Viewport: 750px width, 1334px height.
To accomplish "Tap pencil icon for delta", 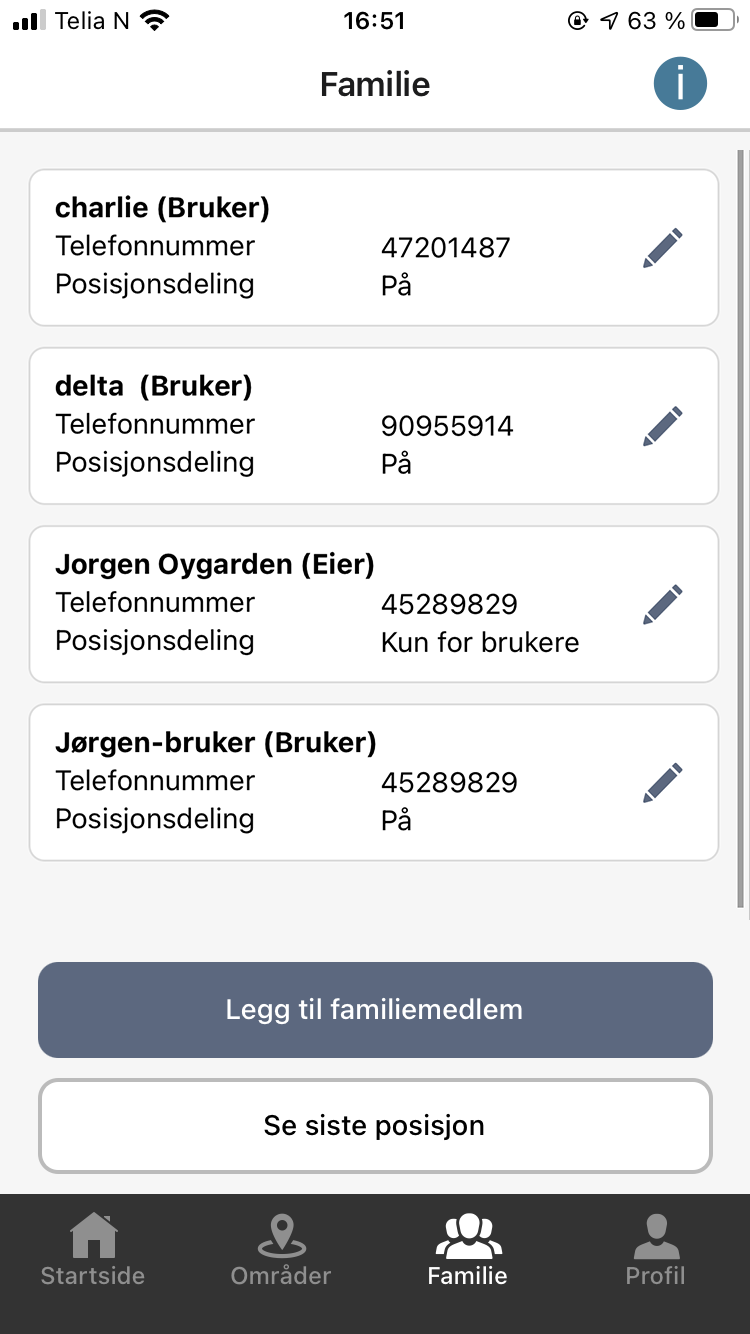I will coord(662,426).
